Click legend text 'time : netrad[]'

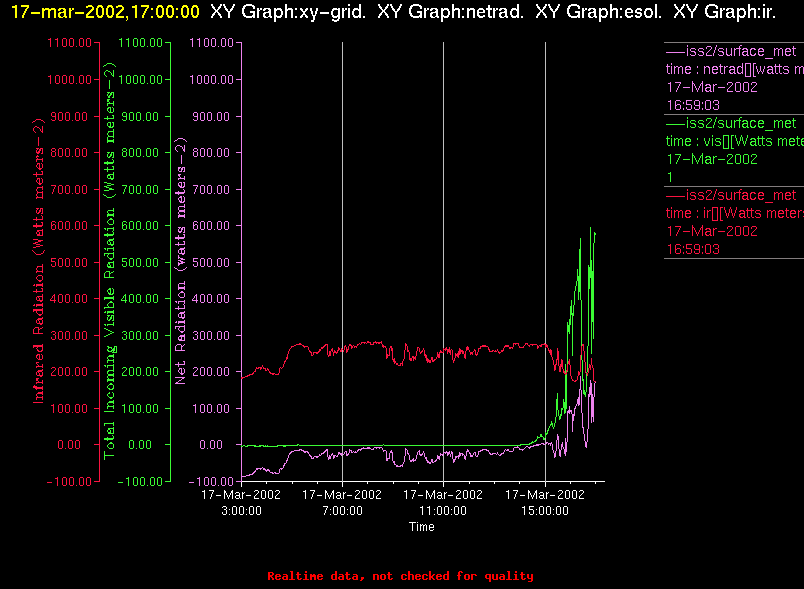point(709,69)
